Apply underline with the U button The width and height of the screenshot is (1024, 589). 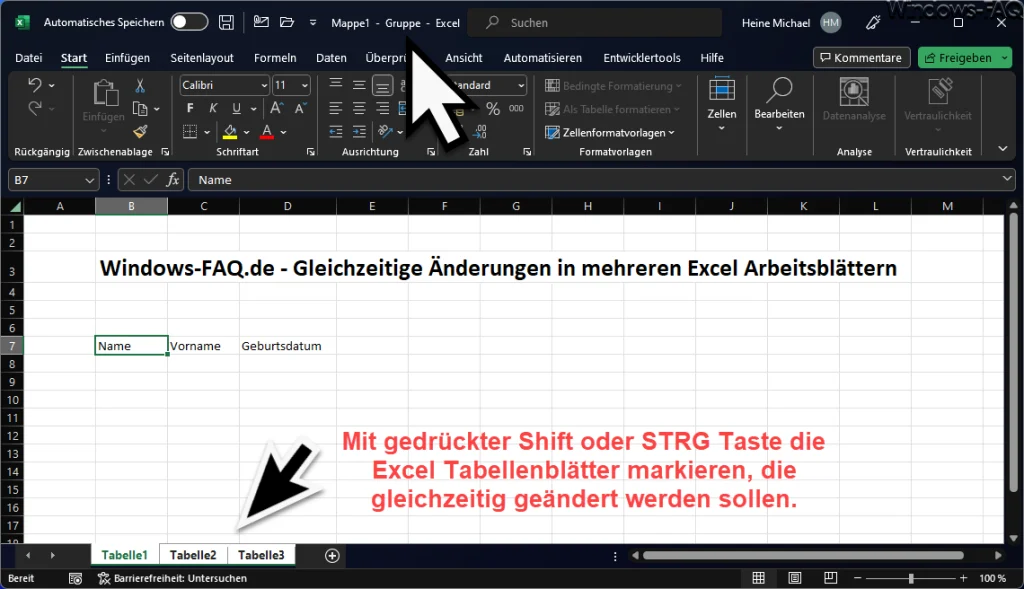pos(236,108)
